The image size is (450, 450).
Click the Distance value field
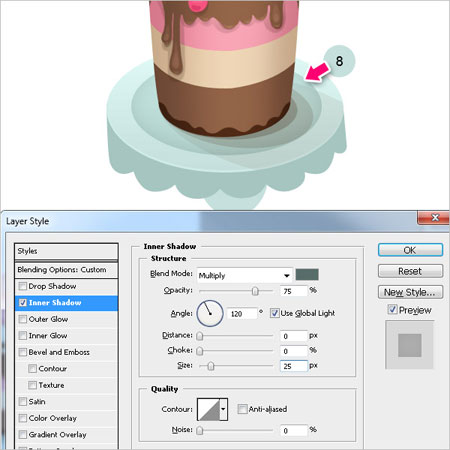tap(294, 336)
